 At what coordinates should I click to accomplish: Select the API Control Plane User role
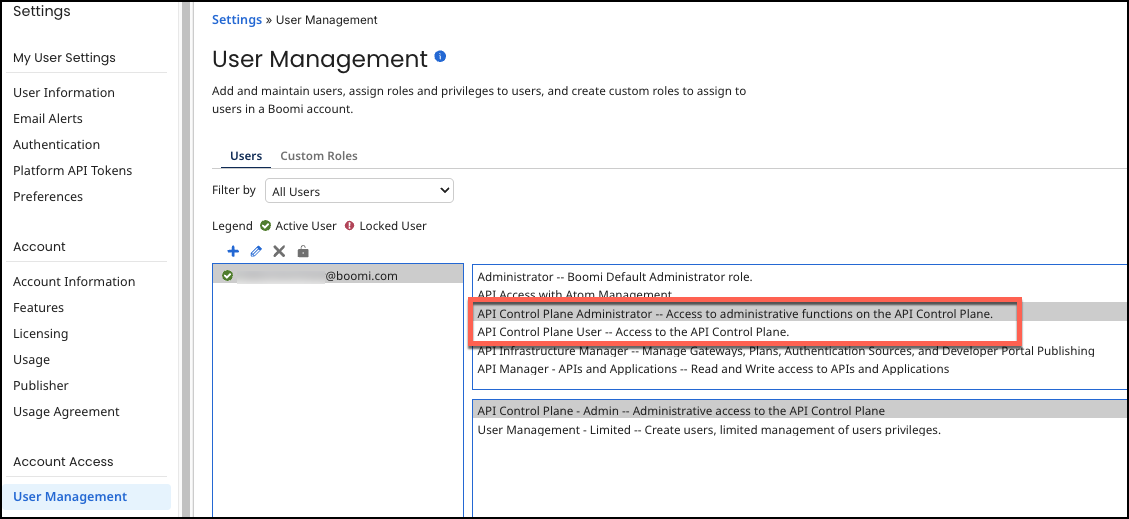[633, 332]
